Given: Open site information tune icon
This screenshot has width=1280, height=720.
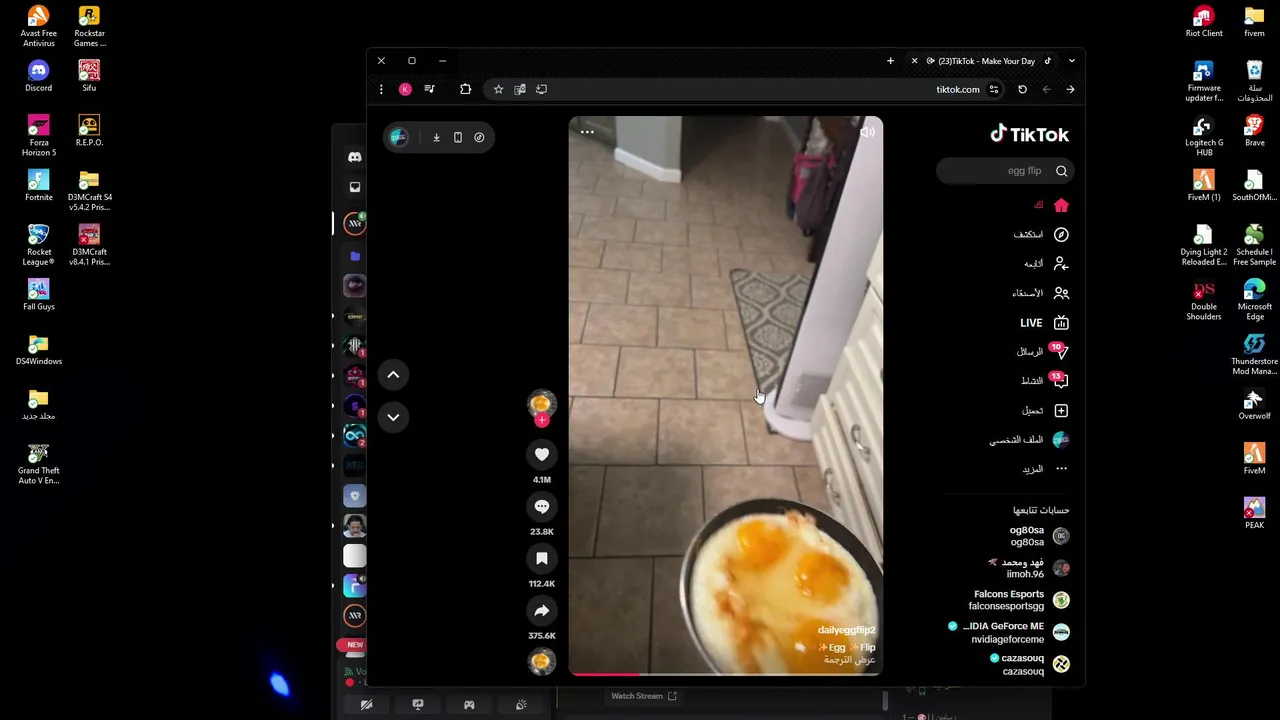Looking at the screenshot, I should coord(994,89).
